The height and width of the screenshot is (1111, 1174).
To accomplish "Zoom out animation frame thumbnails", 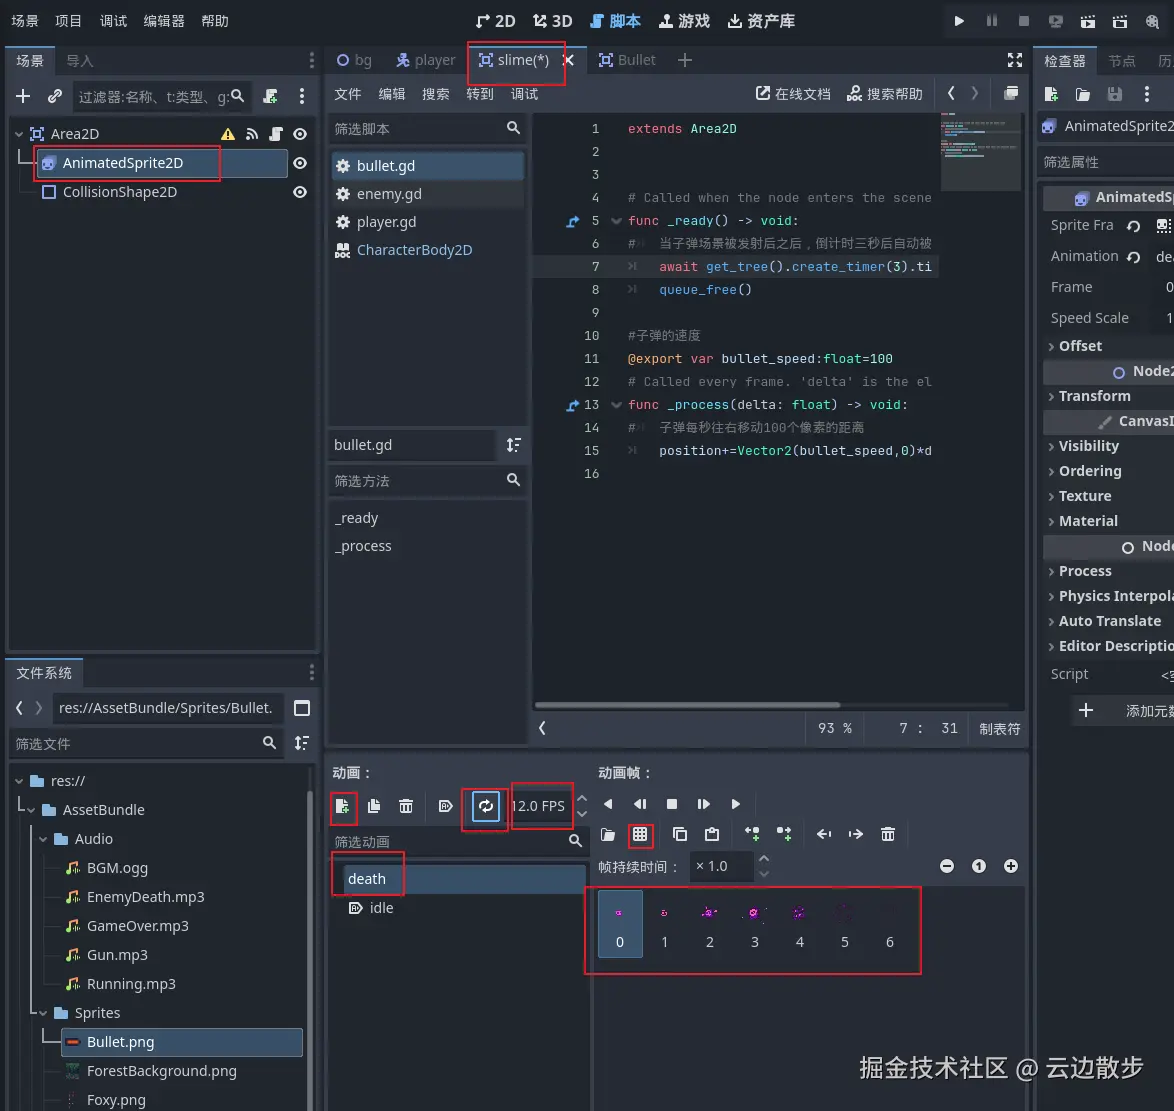I will pyautogui.click(x=947, y=866).
